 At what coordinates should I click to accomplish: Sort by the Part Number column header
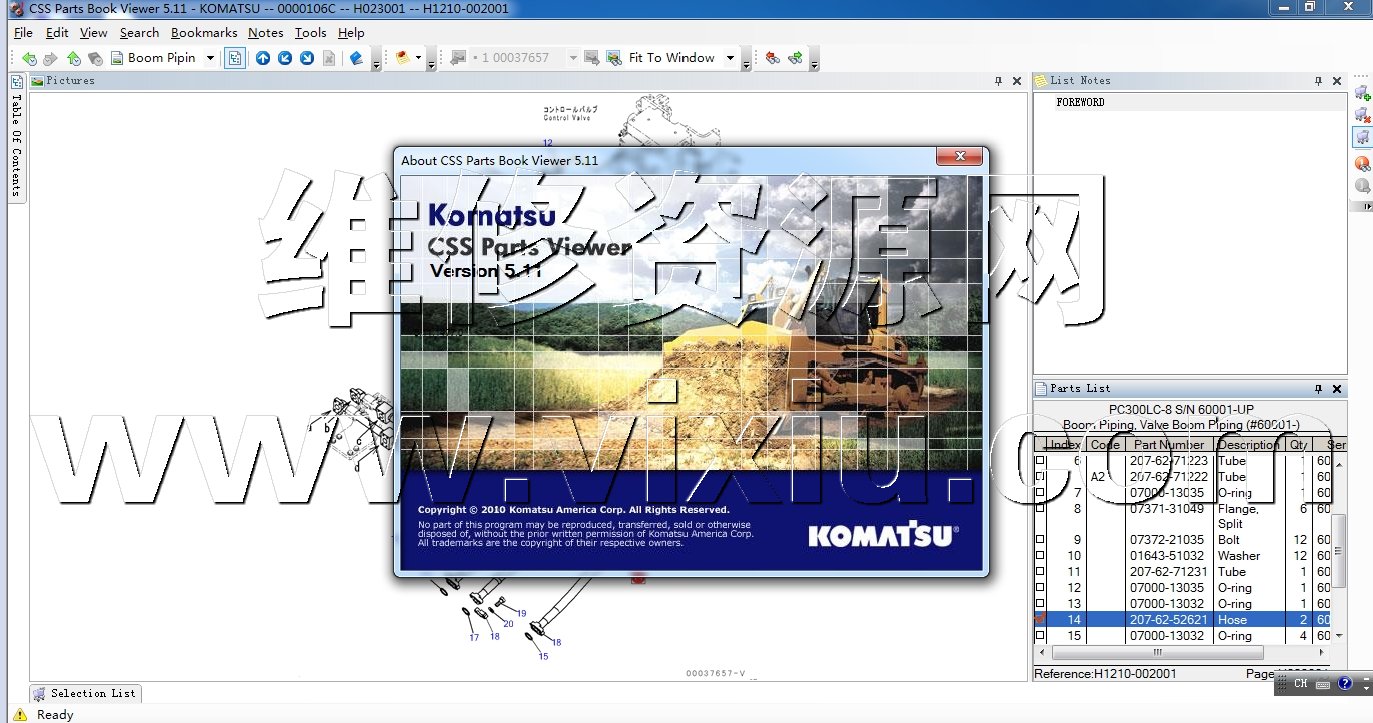[1168, 445]
